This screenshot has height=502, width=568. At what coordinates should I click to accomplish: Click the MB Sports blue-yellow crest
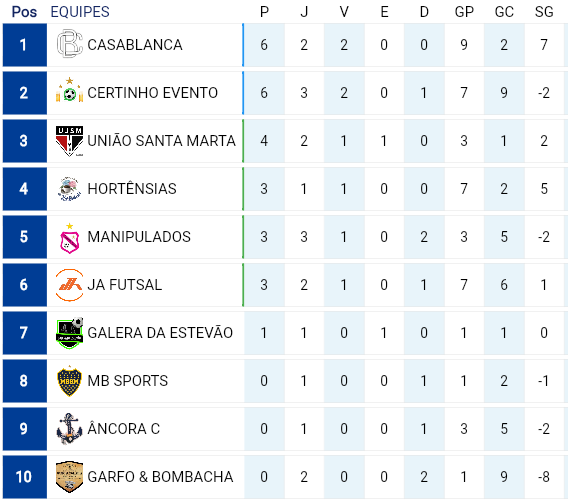(x=70, y=381)
